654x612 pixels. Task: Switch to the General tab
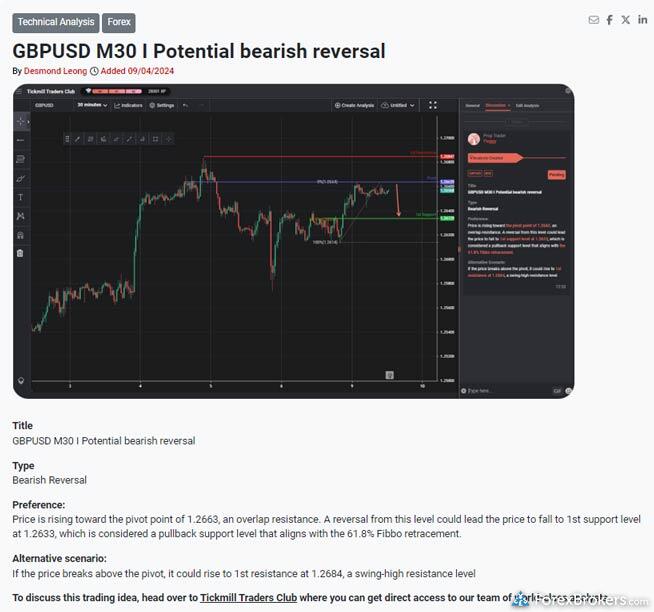tap(472, 105)
